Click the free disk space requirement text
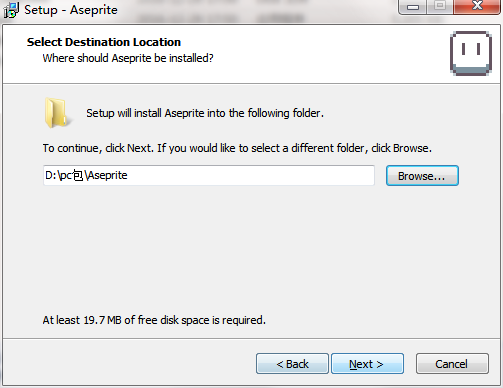The height and width of the screenshot is (388, 503). (x=154, y=320)
